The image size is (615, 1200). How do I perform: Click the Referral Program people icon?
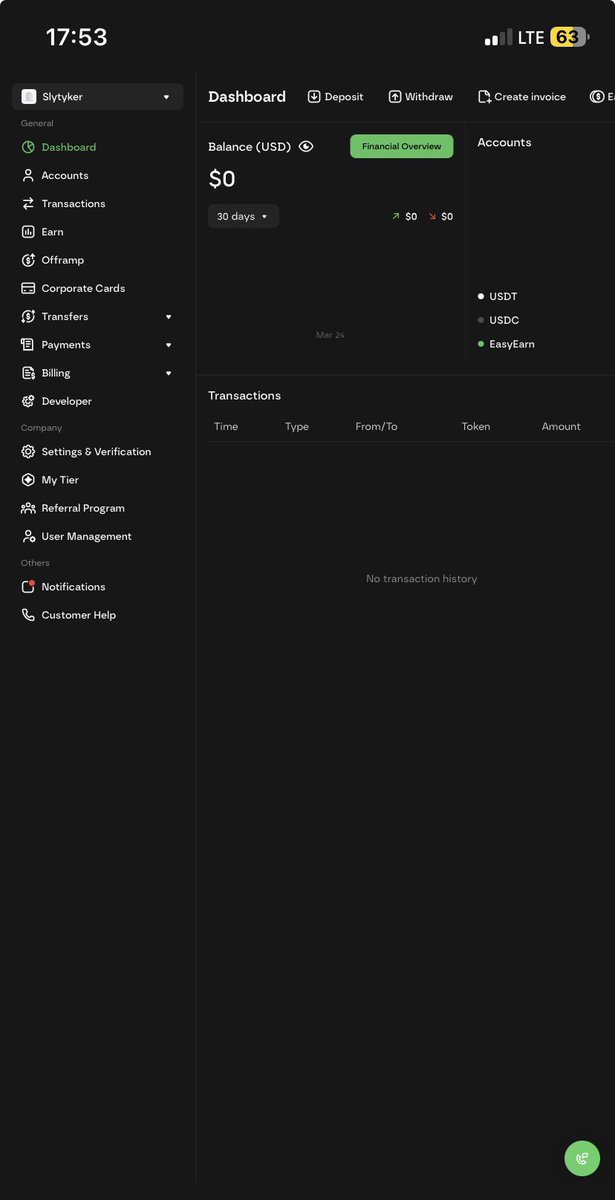tap(28, 508)
